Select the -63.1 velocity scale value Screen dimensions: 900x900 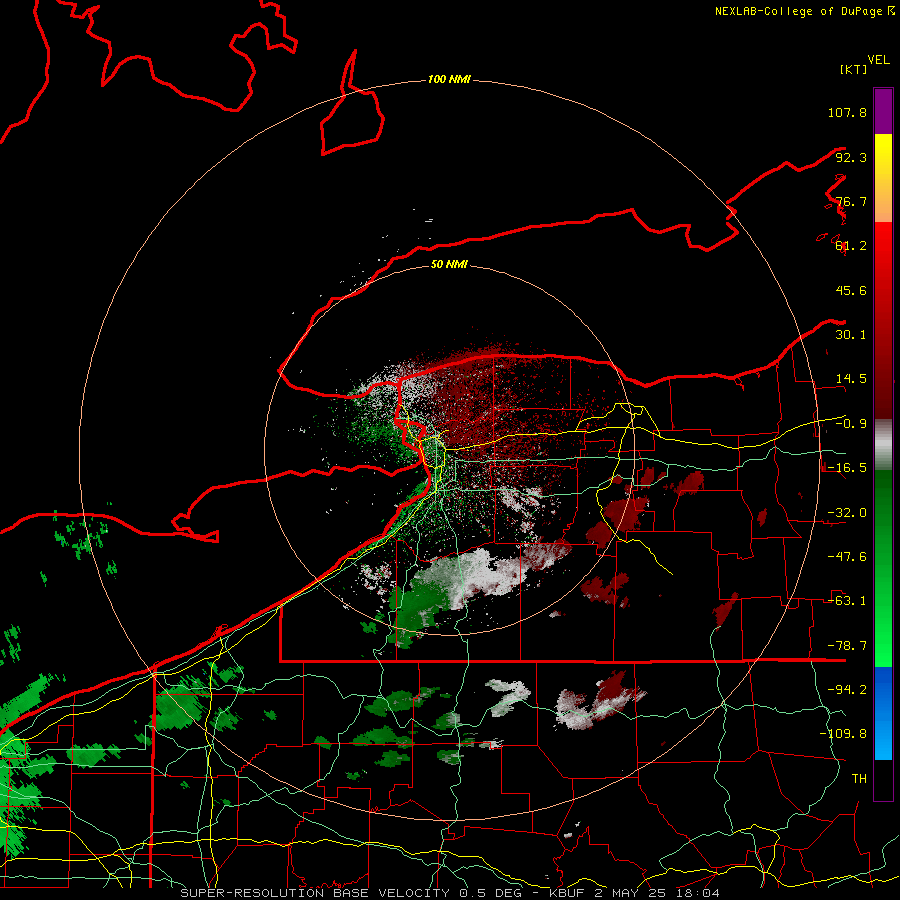(847, 600)
